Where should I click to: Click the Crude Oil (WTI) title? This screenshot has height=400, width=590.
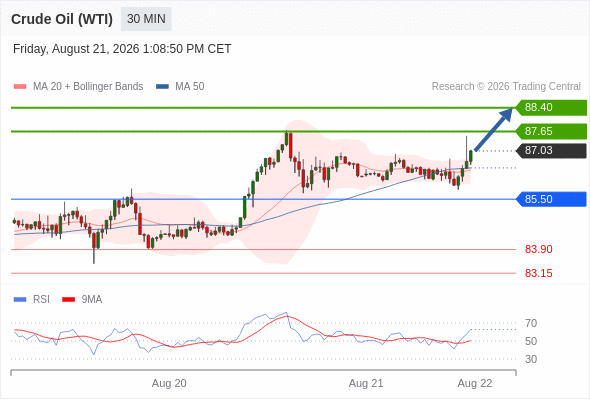62,19
